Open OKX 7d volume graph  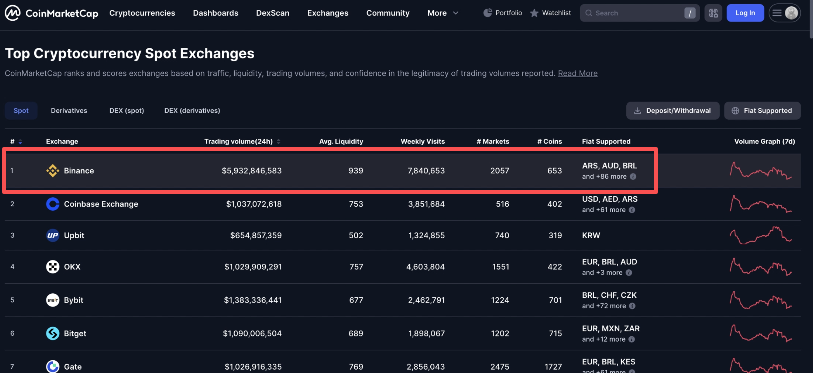tap(761, 267)
